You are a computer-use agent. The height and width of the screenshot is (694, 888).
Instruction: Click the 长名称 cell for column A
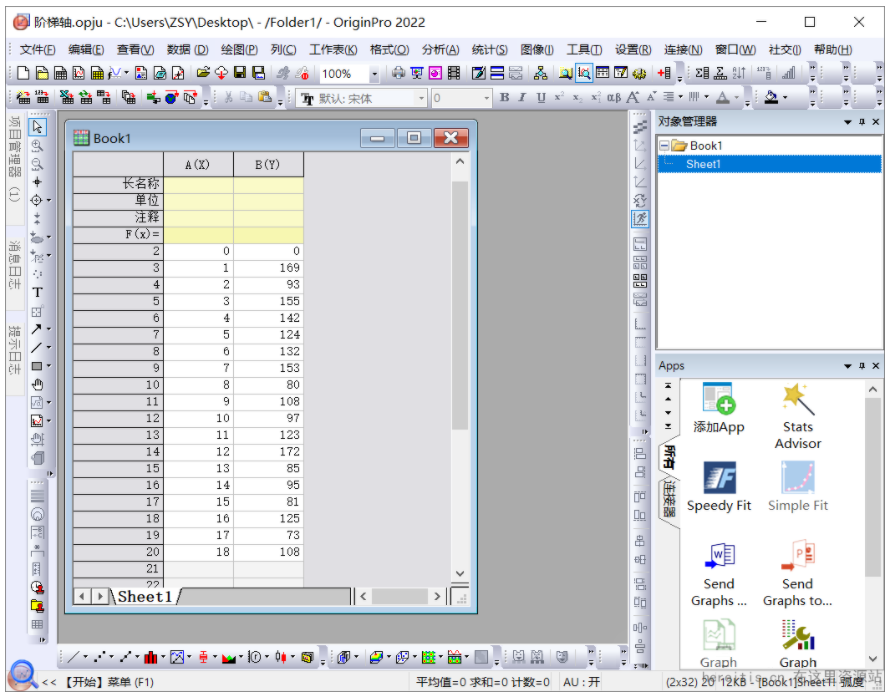(198, 184)
